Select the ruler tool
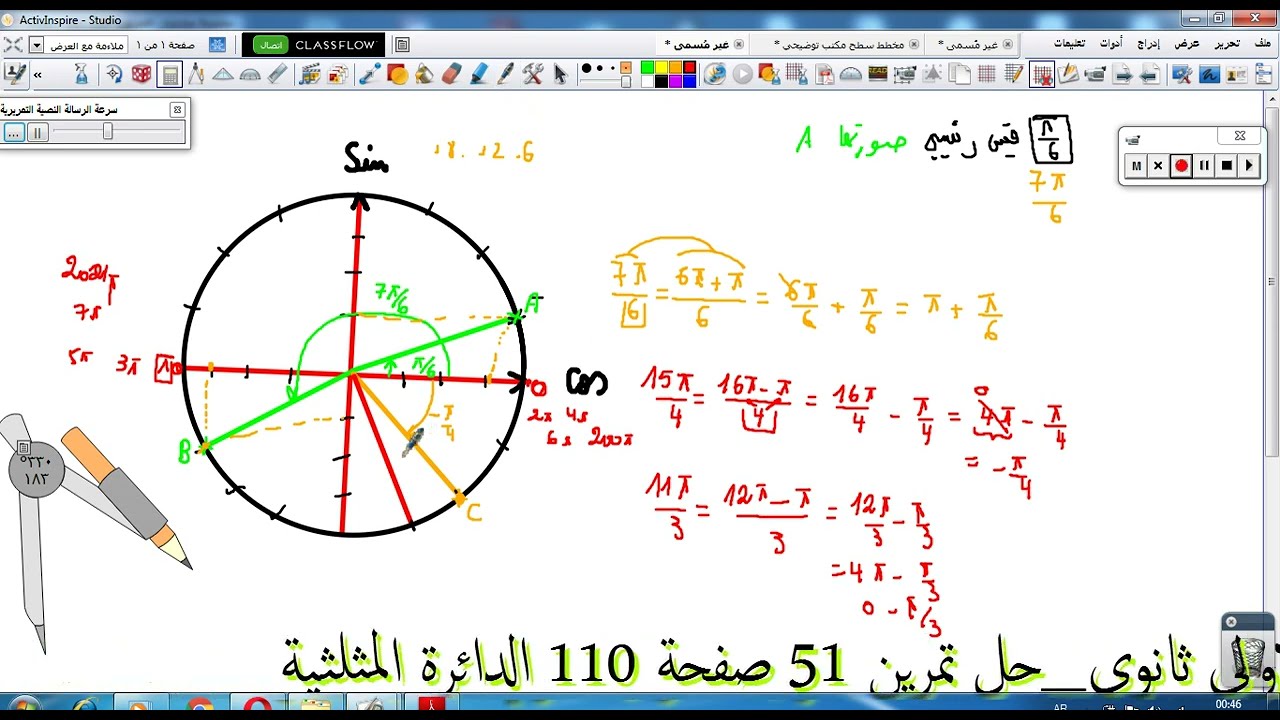Image resolution: width=1280 pixels, height=720 pixels. pyautogui.click(x=278, y=74)
